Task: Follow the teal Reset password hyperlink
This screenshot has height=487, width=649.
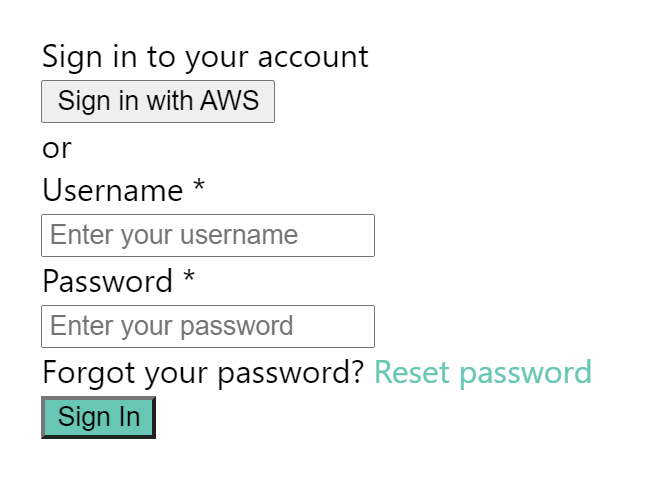Action: [483, 372]
